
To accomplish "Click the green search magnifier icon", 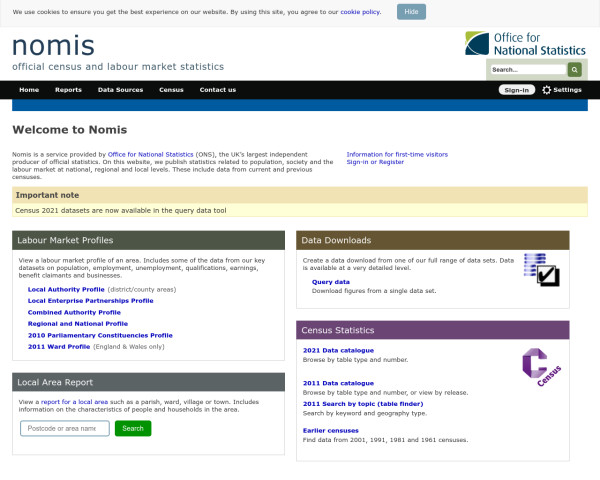I will point(574,70).
